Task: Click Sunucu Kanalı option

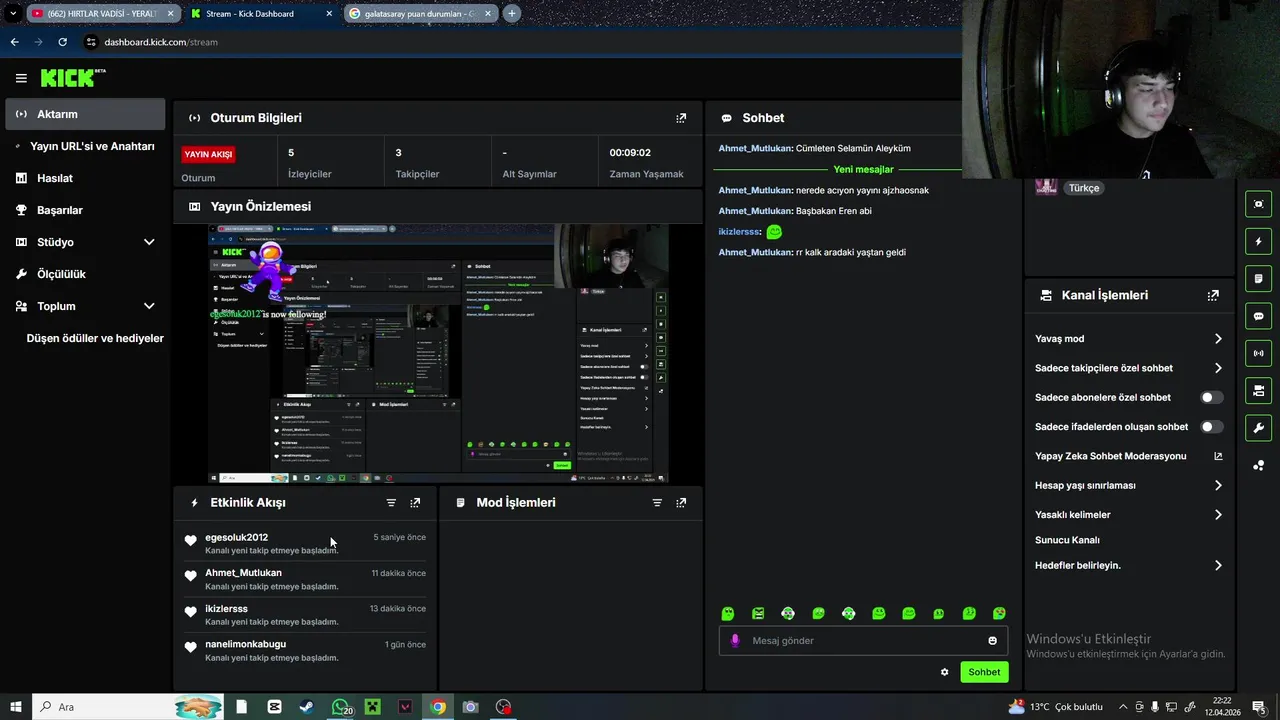Action: 1067,540
